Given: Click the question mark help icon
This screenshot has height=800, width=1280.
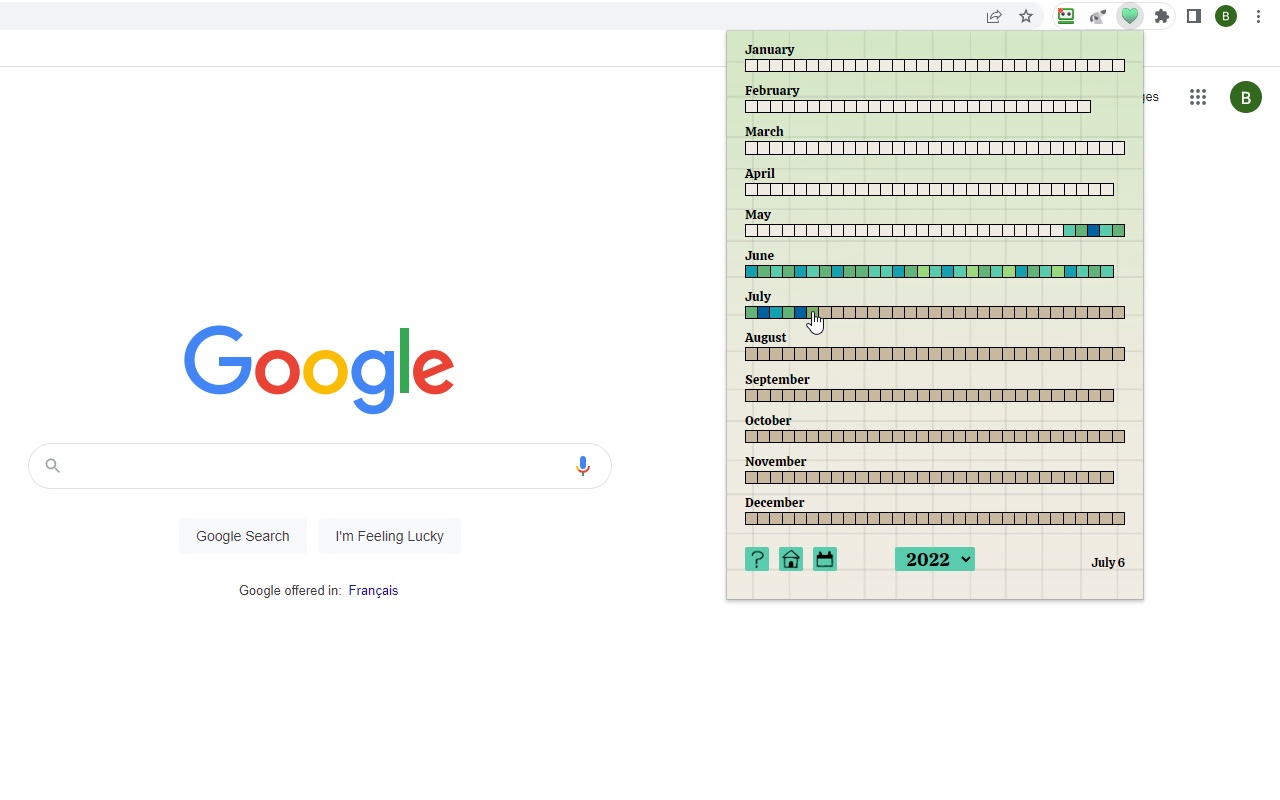Looking at the screenshot, I should point(757,559).
